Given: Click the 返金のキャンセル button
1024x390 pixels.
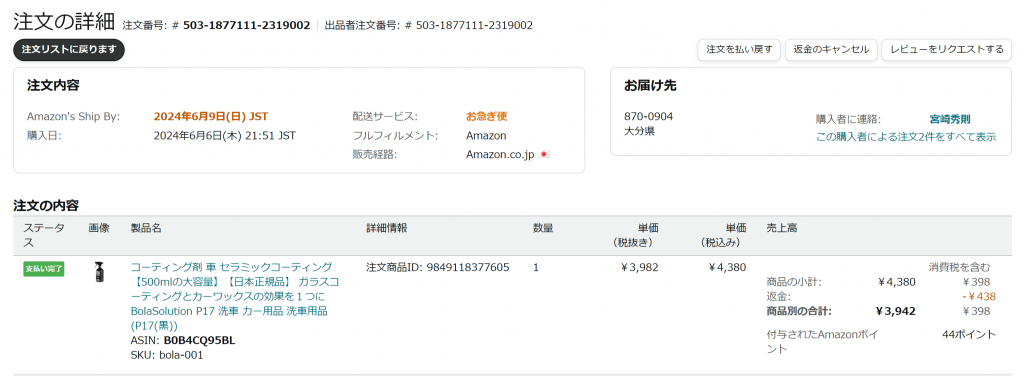Looking at the screenshot, I should (831, 50).
